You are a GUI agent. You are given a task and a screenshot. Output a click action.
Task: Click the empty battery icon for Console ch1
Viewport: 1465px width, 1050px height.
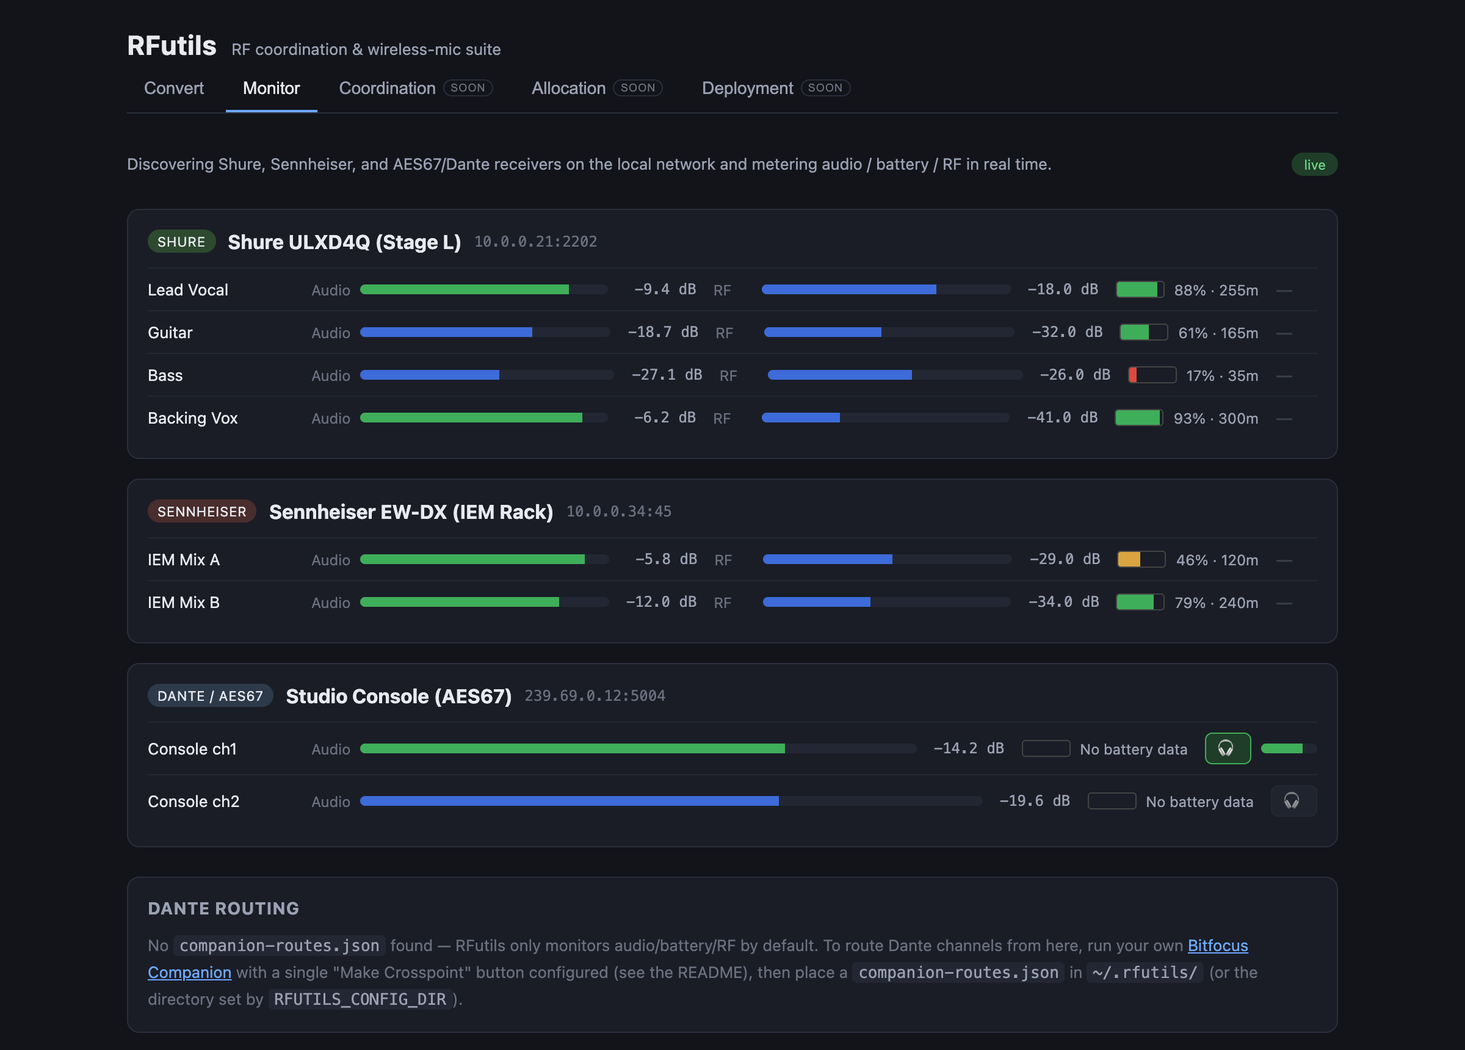[x=1046, y=749]
